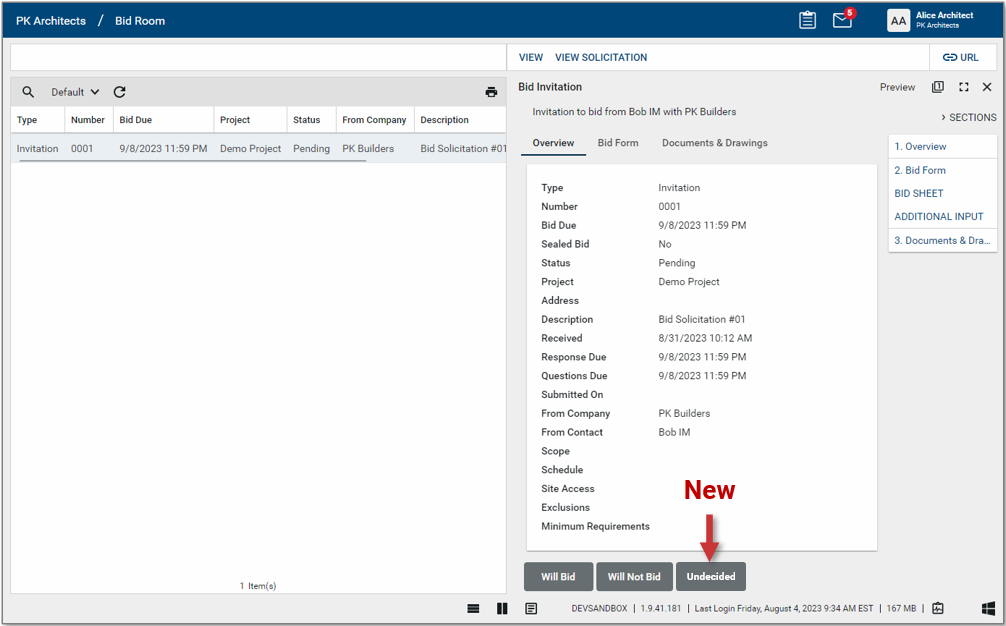The image size is (1006, 626).
Task: Open the clipboard tasks icon in header
Action: 807,20
